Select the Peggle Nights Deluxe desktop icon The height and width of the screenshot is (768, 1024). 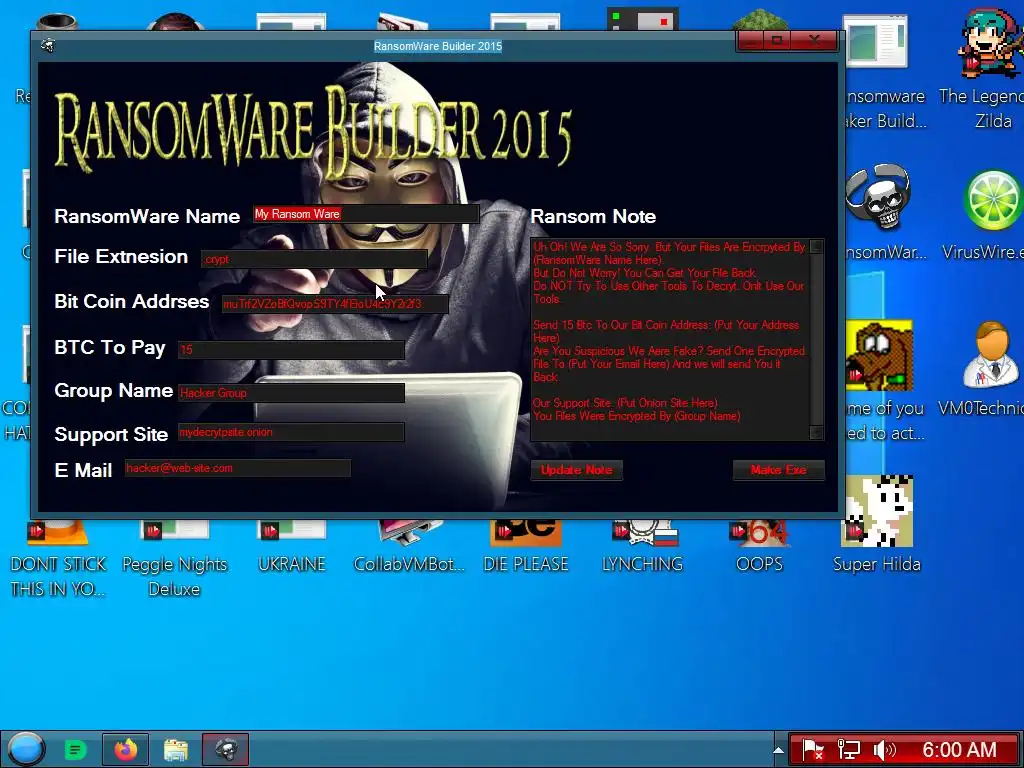pos(174,558)
